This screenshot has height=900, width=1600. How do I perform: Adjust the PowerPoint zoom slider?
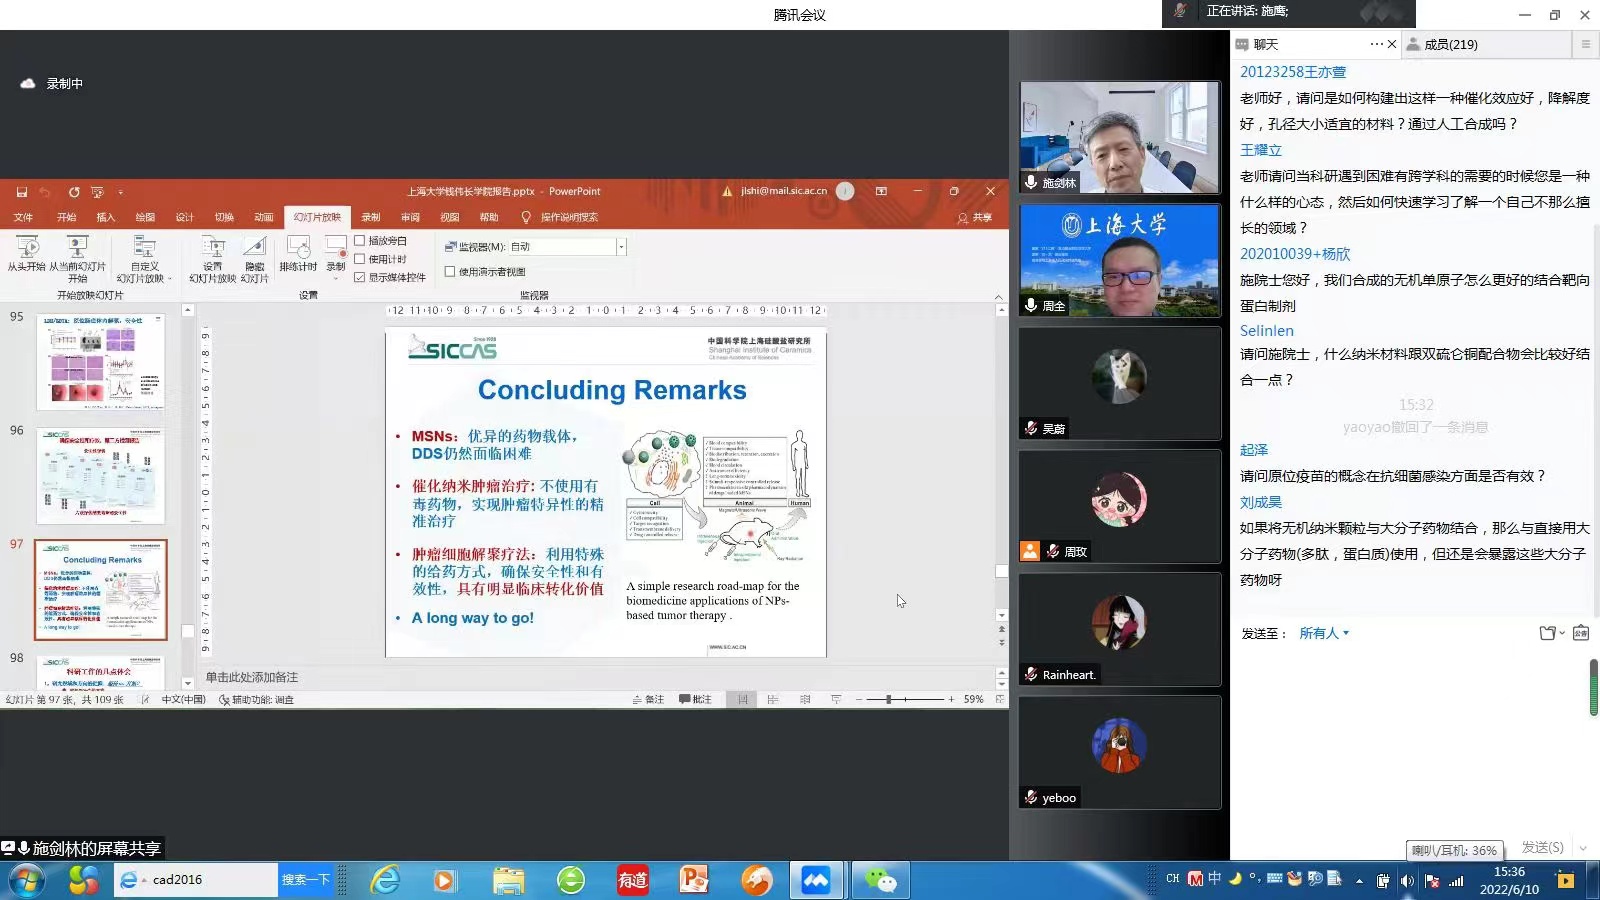point(888,700)
